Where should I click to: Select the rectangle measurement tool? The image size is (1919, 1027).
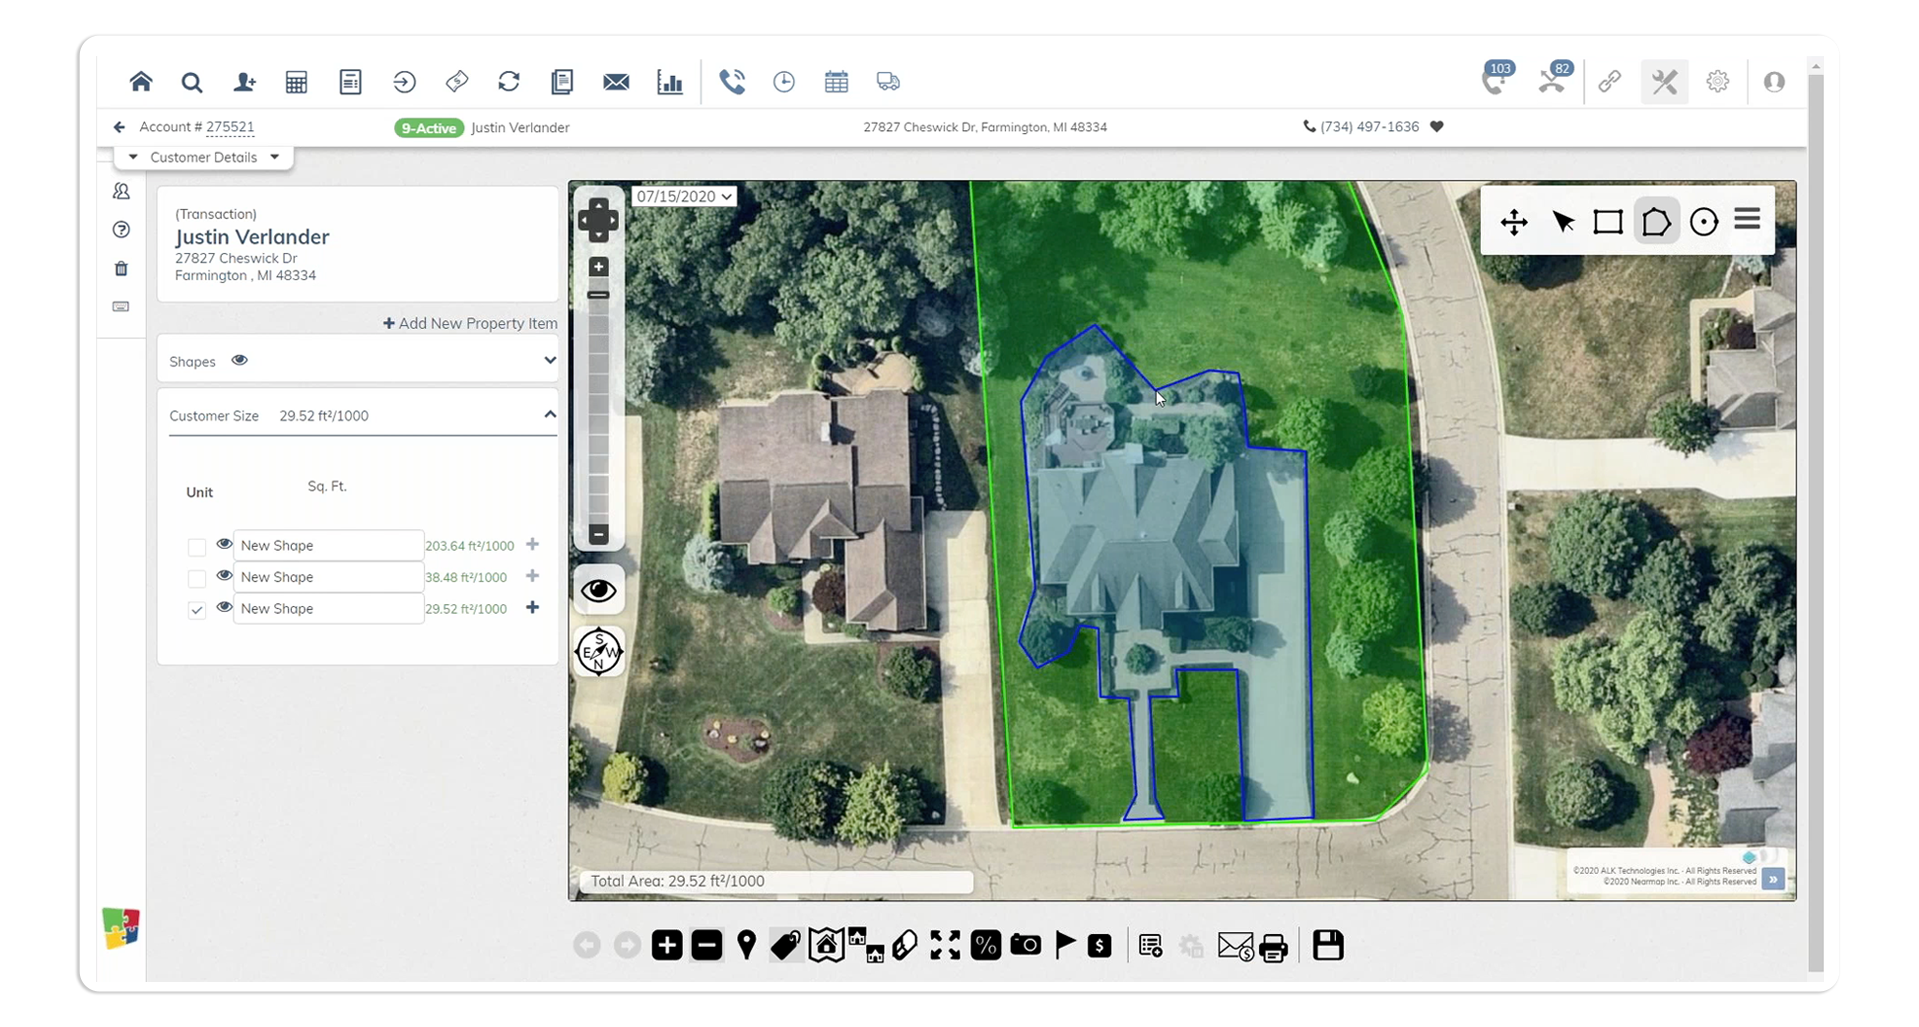click(1608, 221)
